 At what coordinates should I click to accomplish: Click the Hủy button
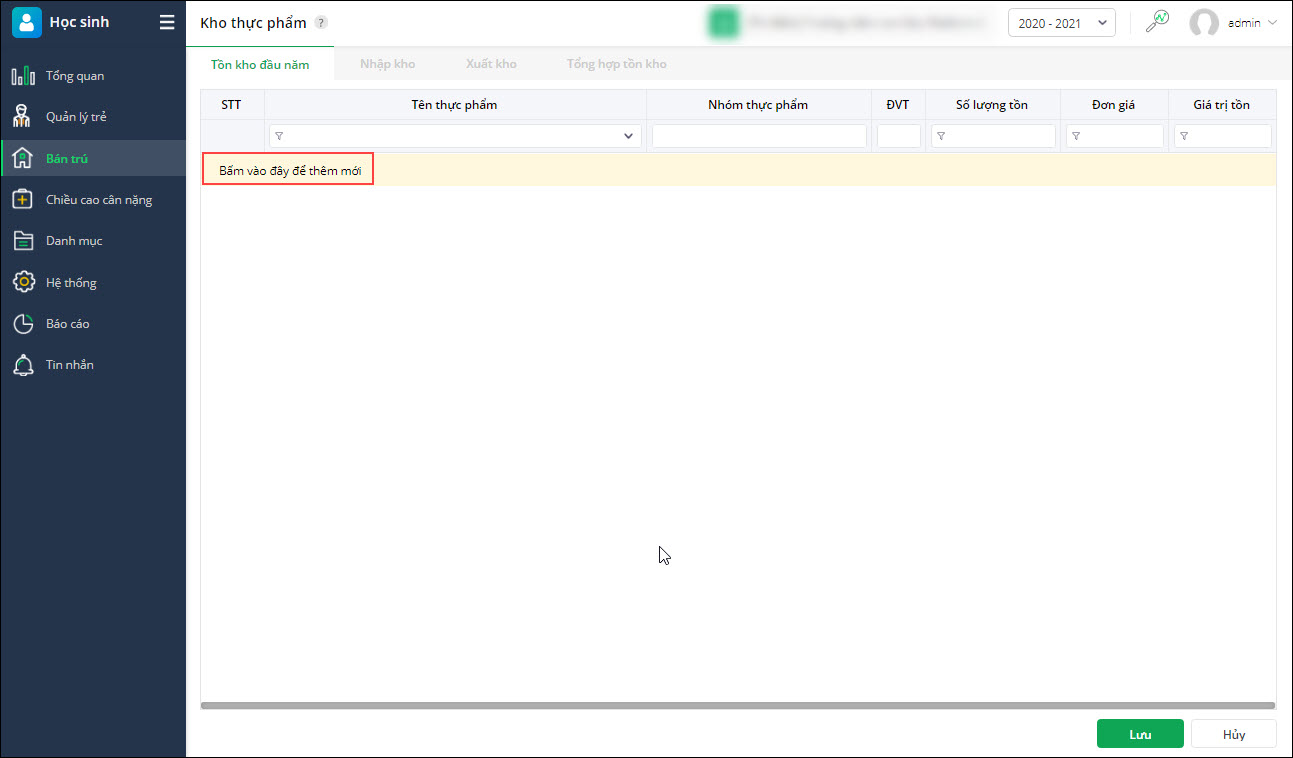click(x=1234, y=734)
